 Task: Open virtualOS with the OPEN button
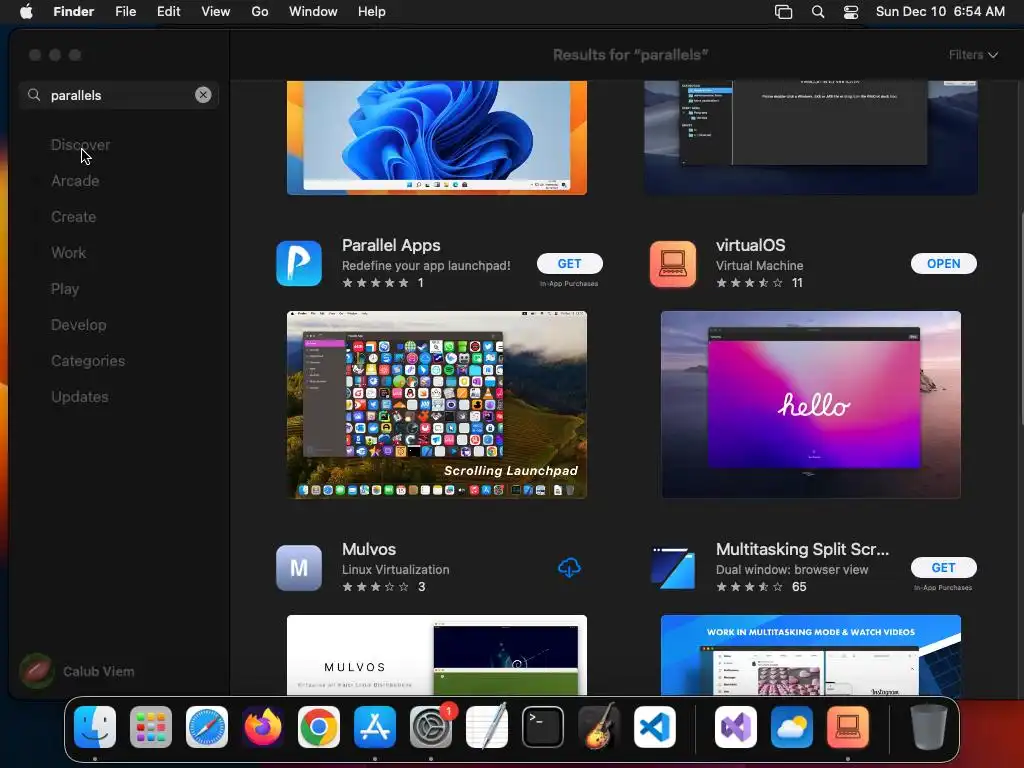944,264
